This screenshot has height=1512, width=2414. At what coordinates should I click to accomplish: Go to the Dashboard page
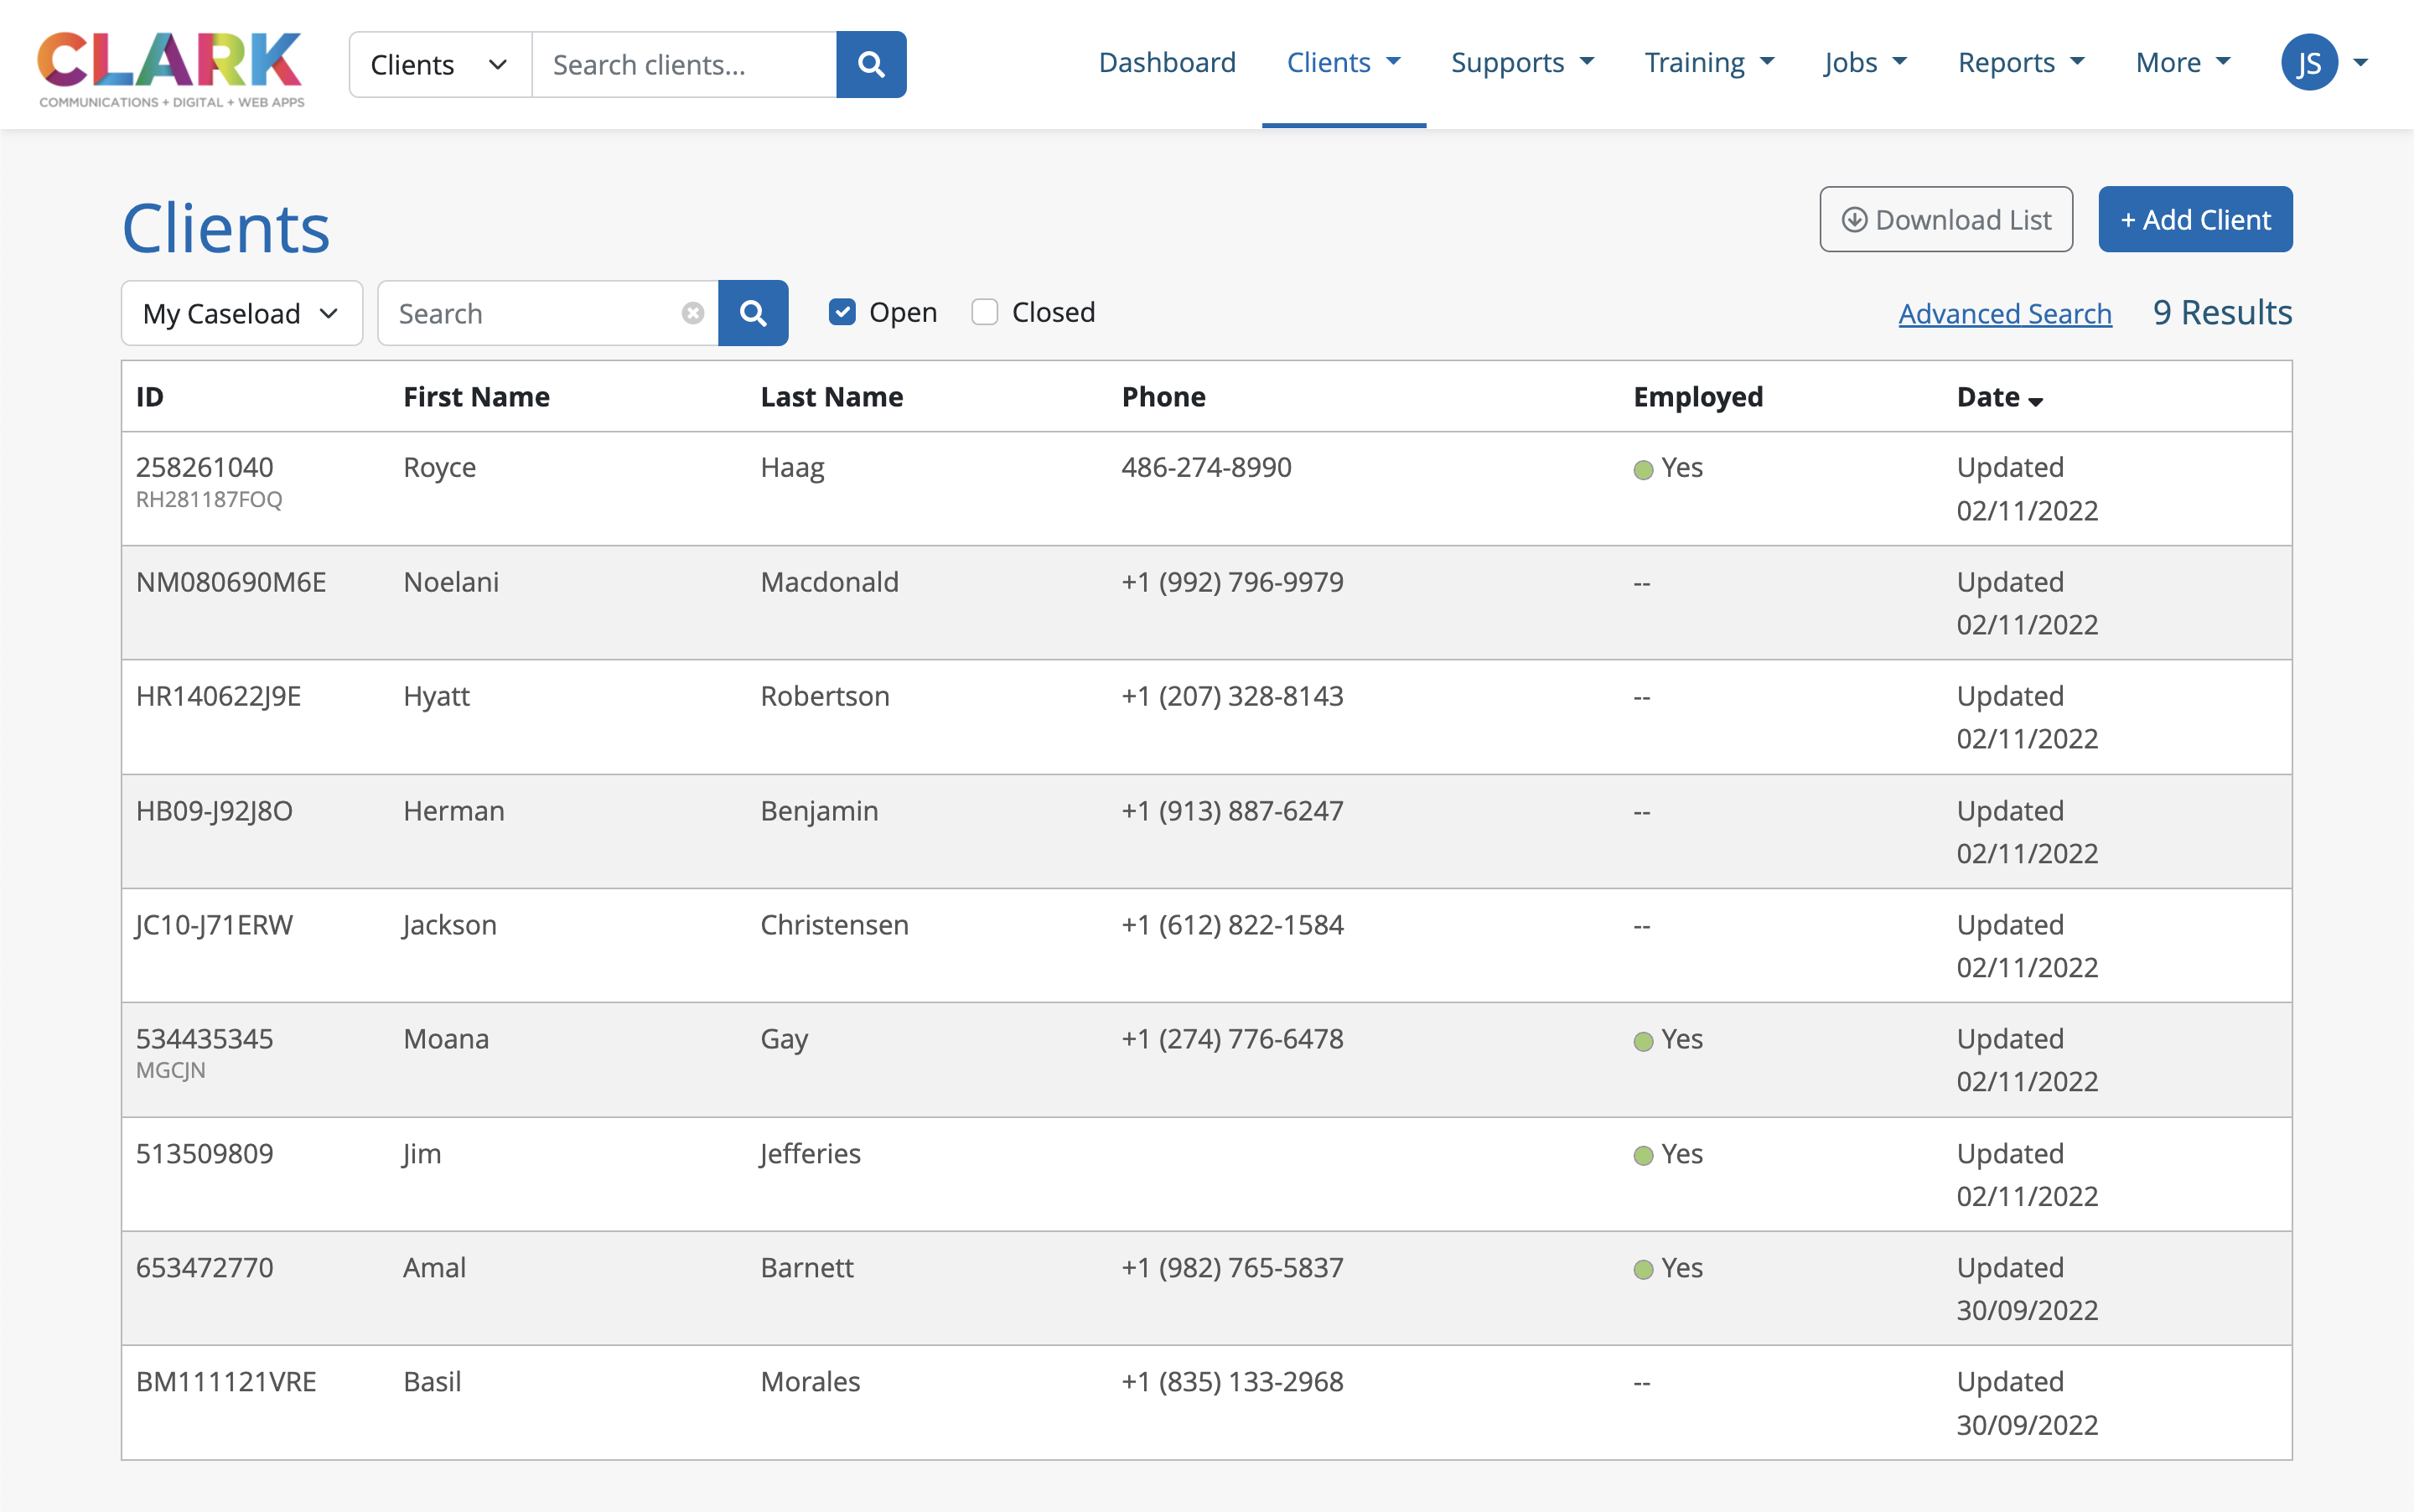1166,63
